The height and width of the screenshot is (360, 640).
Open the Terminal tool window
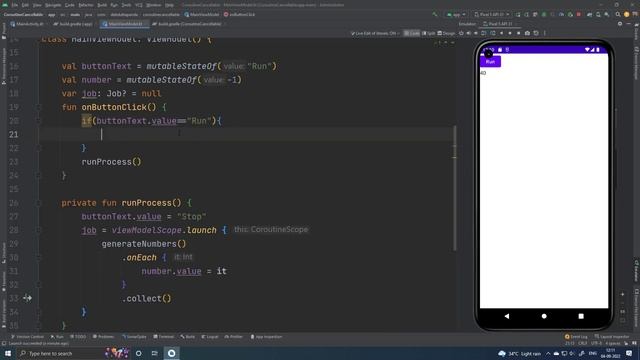(164, 337)
